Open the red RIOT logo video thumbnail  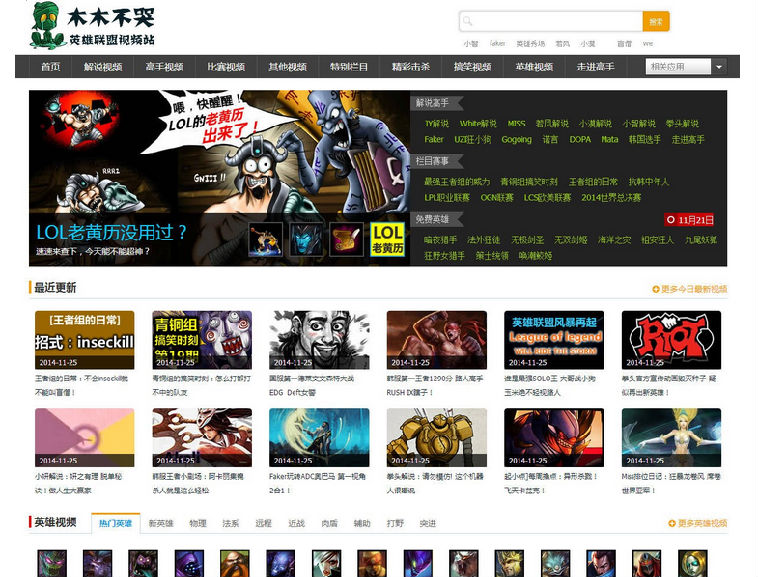coord(671,340)
